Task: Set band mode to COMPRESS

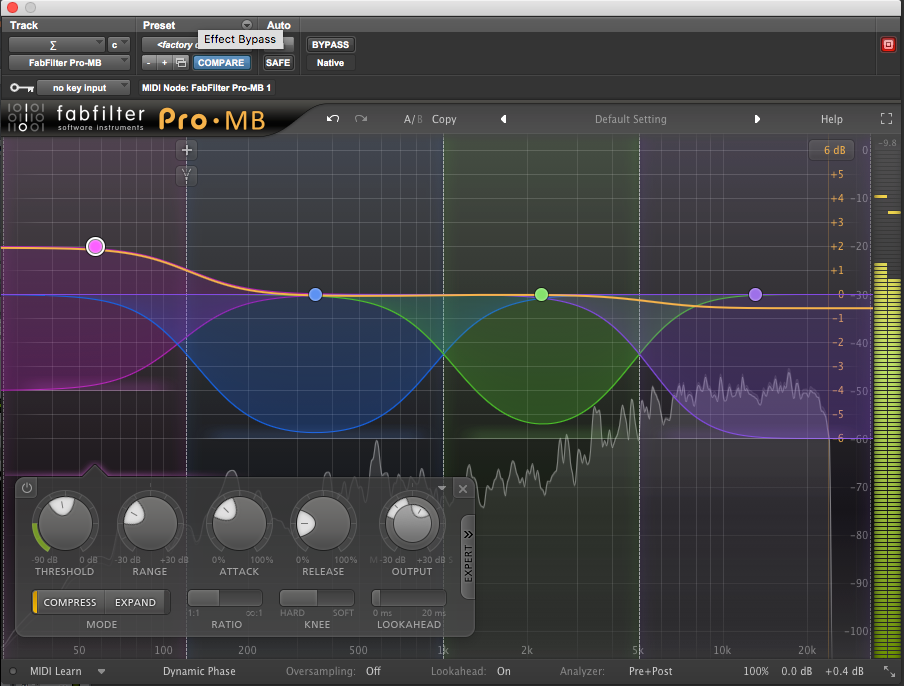Action: (70, 602)
